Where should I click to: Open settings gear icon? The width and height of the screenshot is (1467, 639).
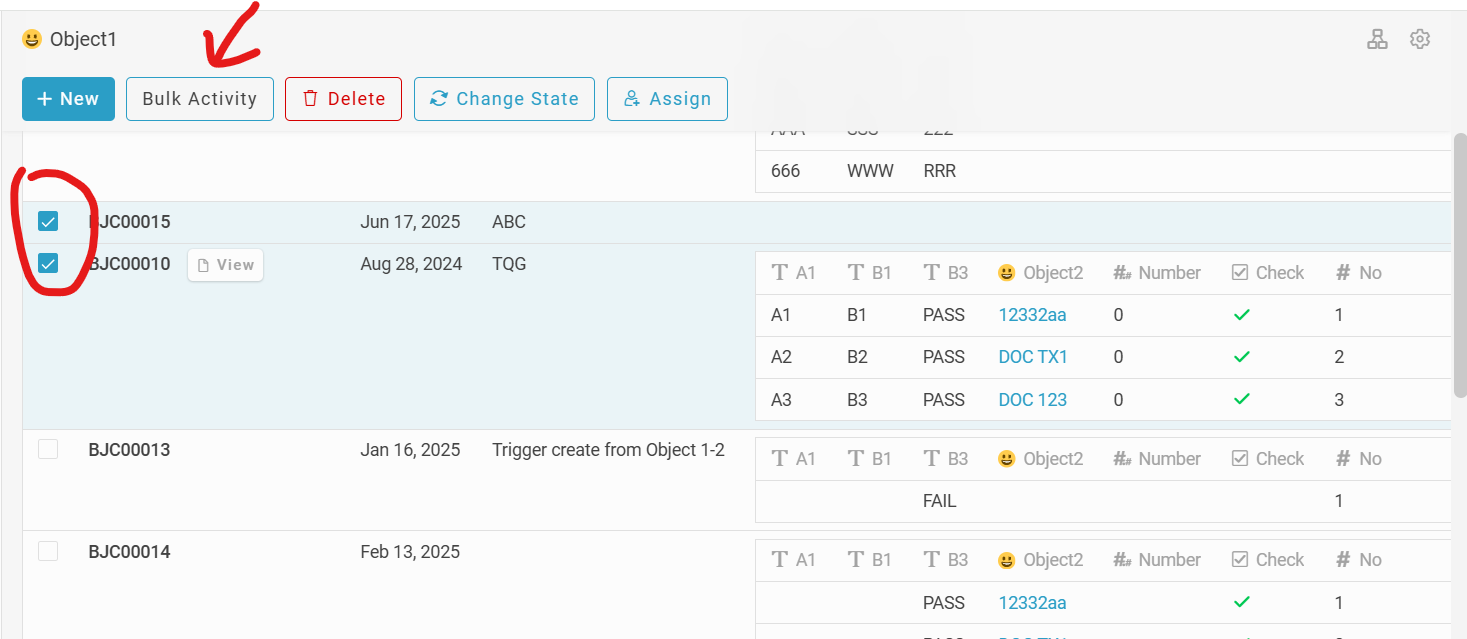[x=1420, y=39]
